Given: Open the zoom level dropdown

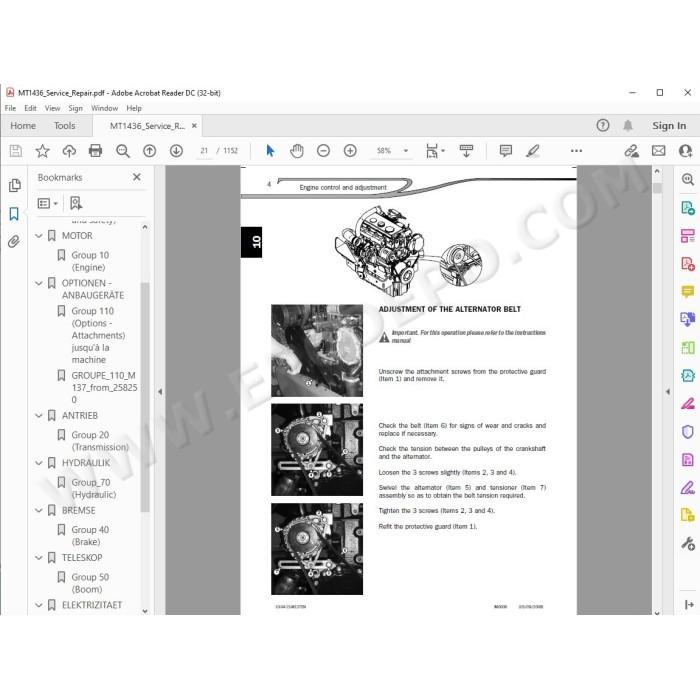Looking at the screenshot, I should (x=406, y=151).
